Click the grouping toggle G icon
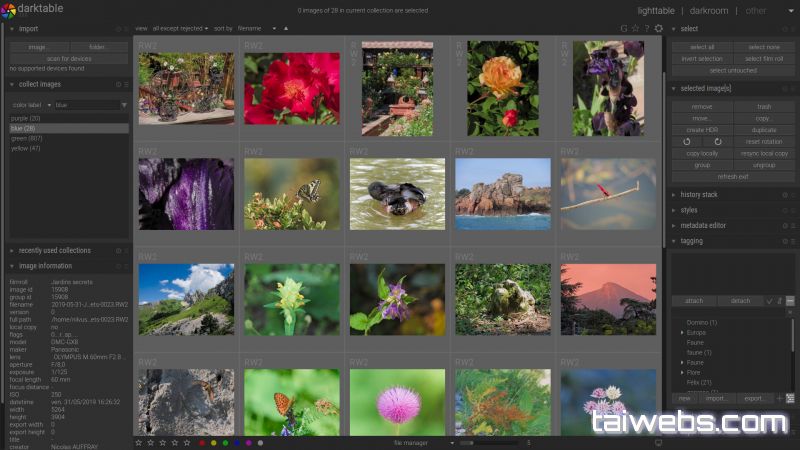This screenshot has height=450, width=800. pyautogui.click(x=624, y=29)
